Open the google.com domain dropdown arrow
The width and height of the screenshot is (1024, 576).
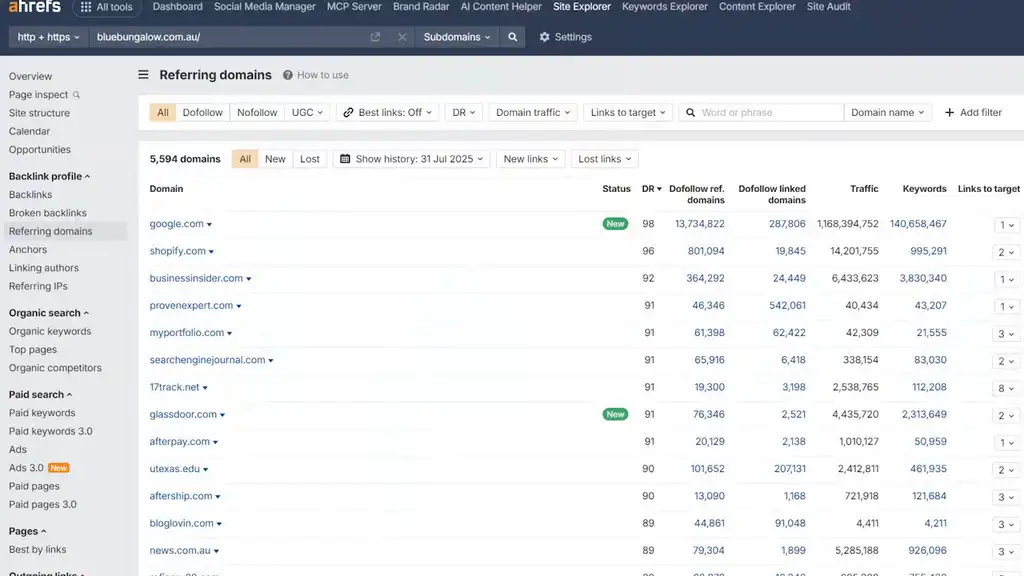209,225
